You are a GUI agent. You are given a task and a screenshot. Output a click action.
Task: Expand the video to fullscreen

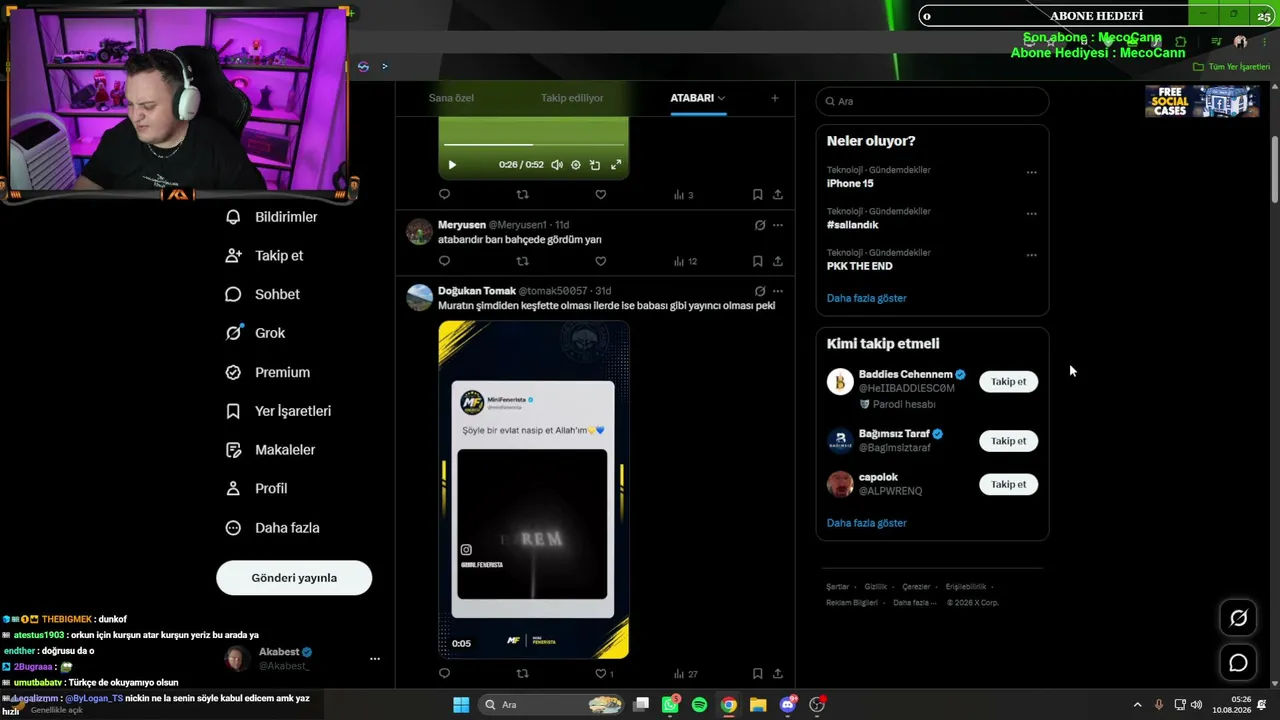[616, 165]
